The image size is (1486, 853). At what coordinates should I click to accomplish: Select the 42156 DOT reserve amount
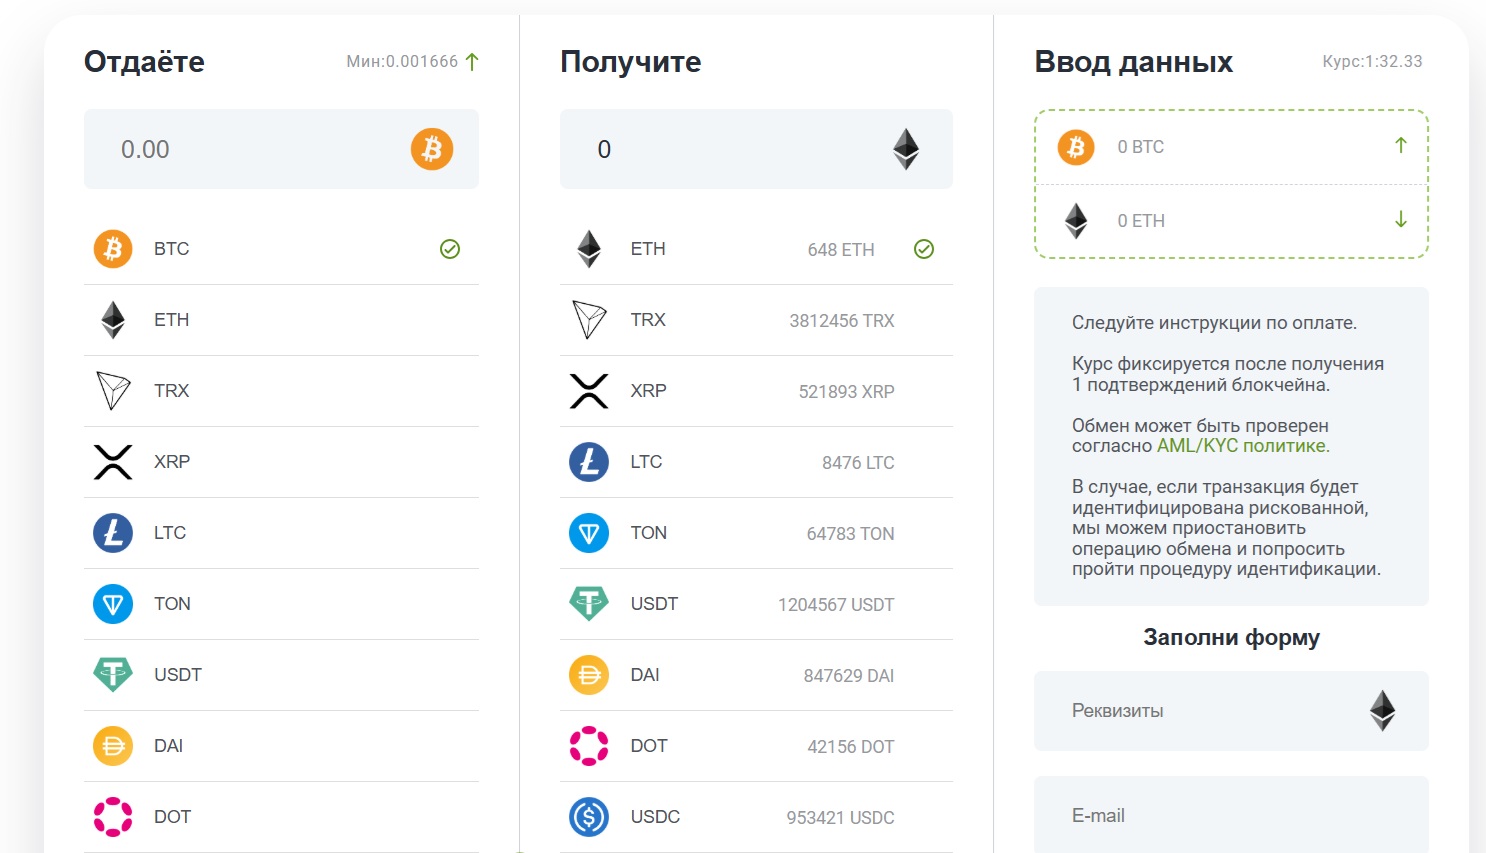(851, 747)
